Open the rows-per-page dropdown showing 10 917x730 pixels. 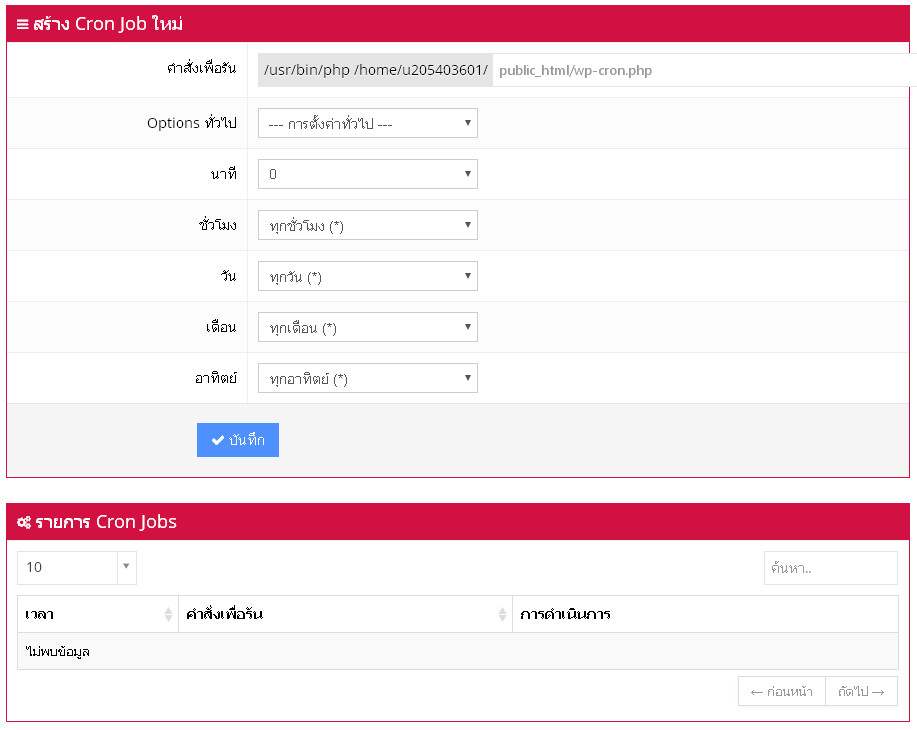click(x=77, y=567)
